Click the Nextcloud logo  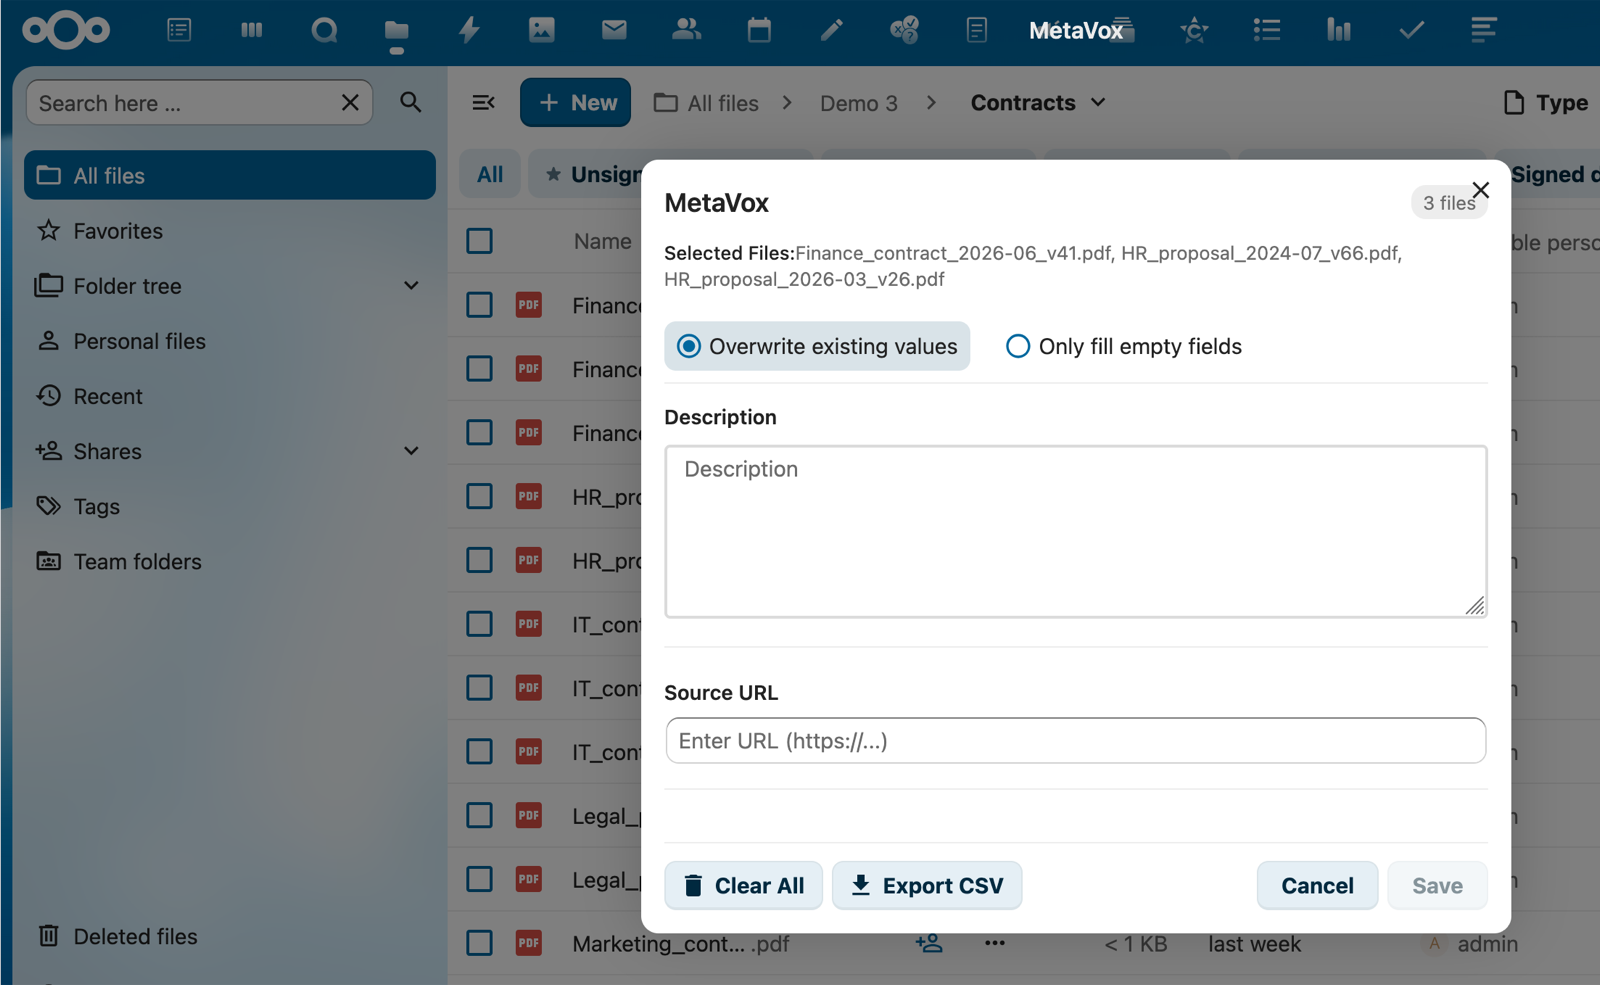66,30
